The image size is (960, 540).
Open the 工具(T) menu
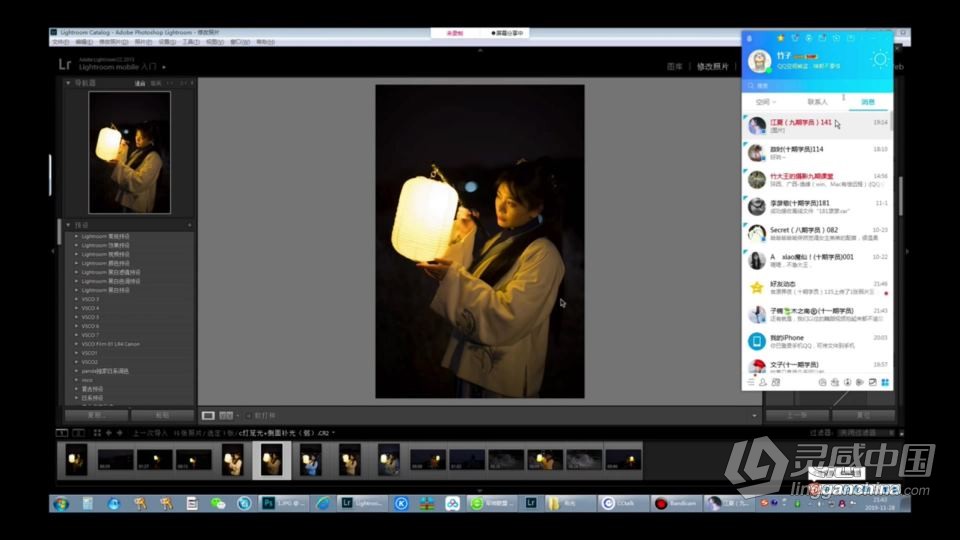pyautogui.click(x=190, y=42)
